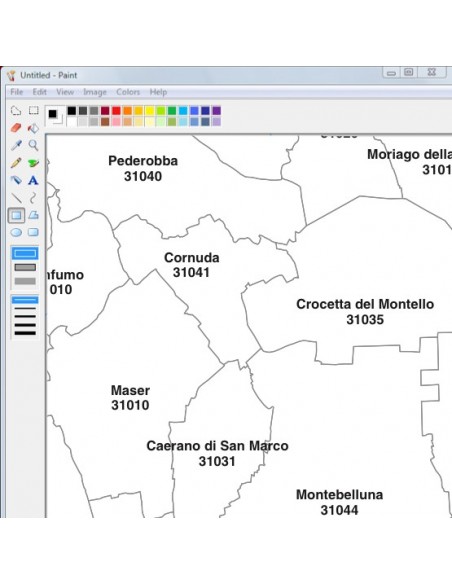Image resolution: width=452 pixels, height=584 pixels.
Task: Pick the white palette color
Action: coord(71,121)
